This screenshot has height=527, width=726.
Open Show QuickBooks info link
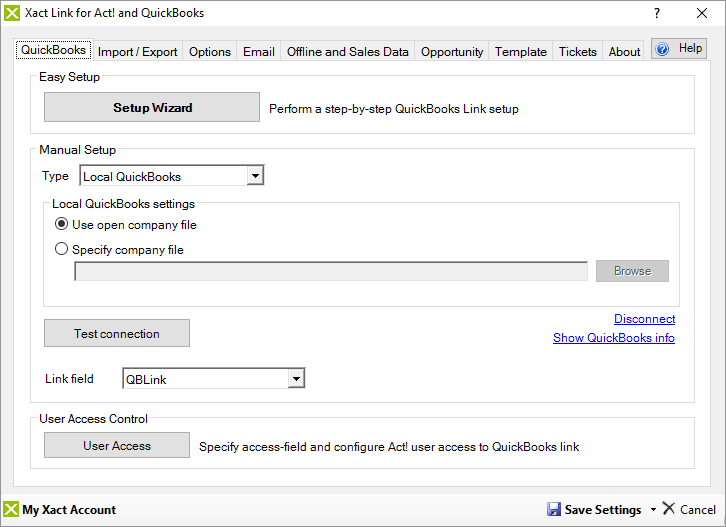[614, 338]
